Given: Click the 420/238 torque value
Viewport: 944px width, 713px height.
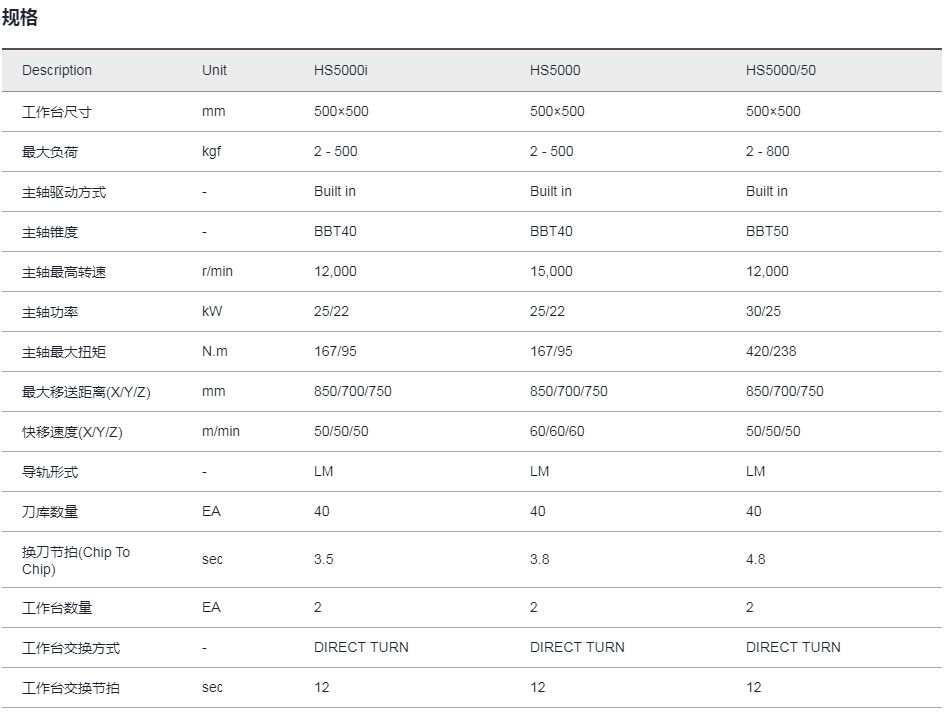Looking at the screenshot, I should tap(771, 351).
